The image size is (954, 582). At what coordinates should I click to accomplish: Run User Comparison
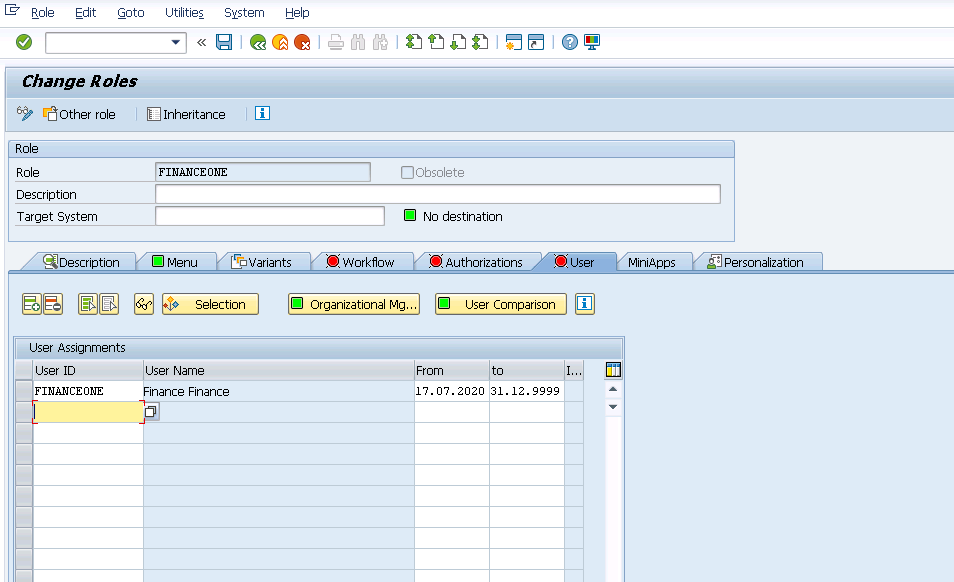click(x=500, y=303)
